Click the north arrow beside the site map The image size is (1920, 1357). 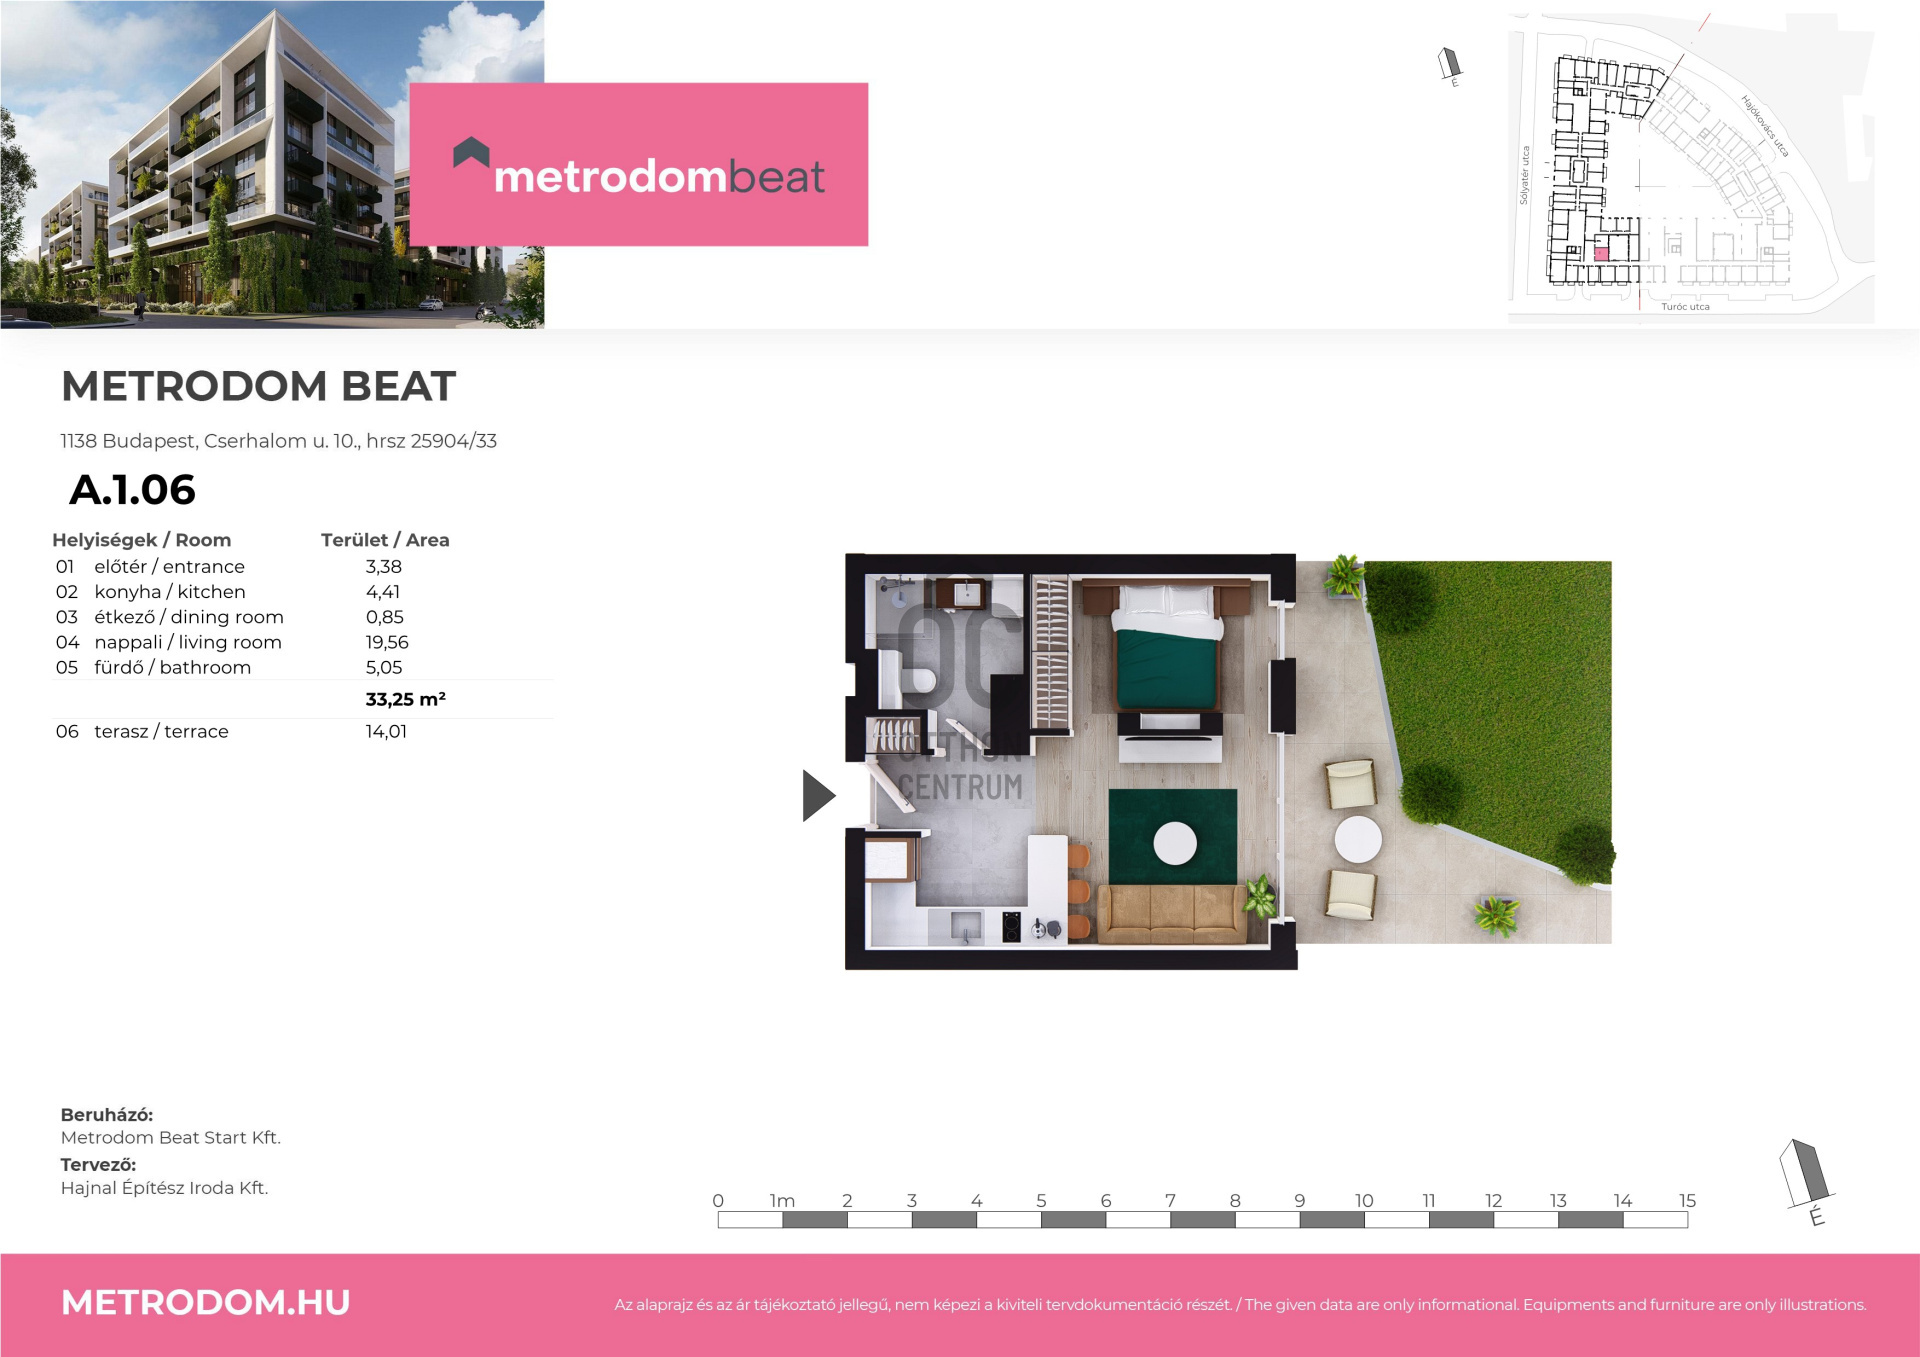(1450, 66)
